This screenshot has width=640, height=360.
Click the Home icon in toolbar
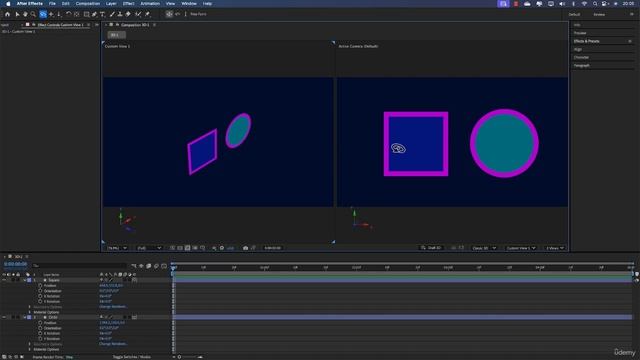[7, 14]
